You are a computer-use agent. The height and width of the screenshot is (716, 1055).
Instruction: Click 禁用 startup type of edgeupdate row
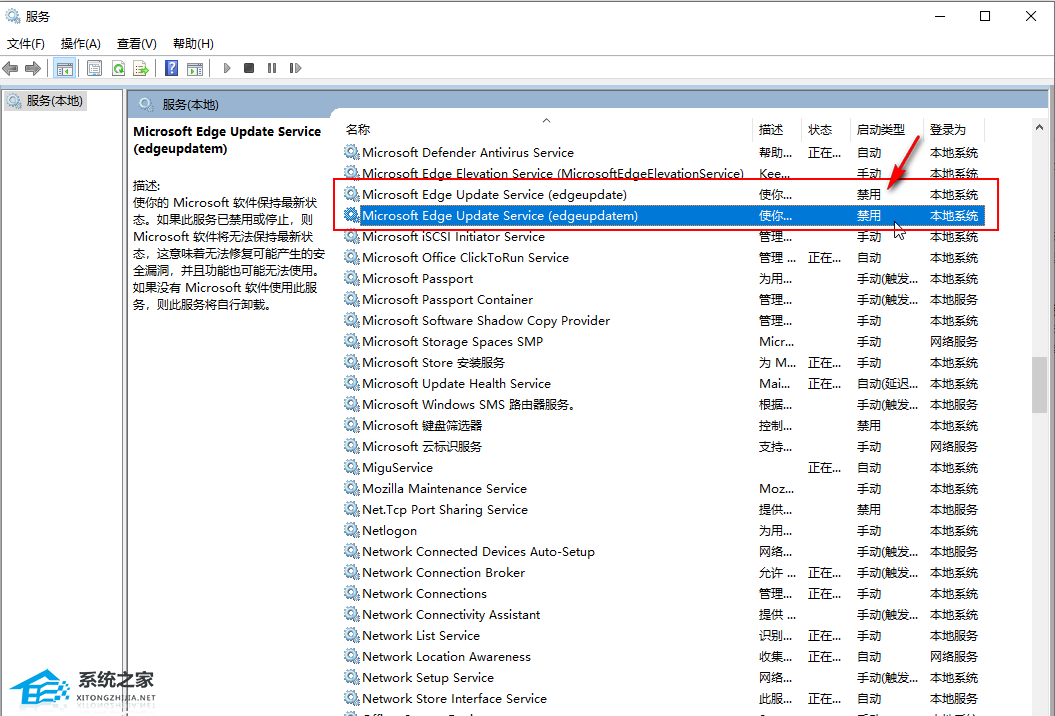tap(869, 194)
